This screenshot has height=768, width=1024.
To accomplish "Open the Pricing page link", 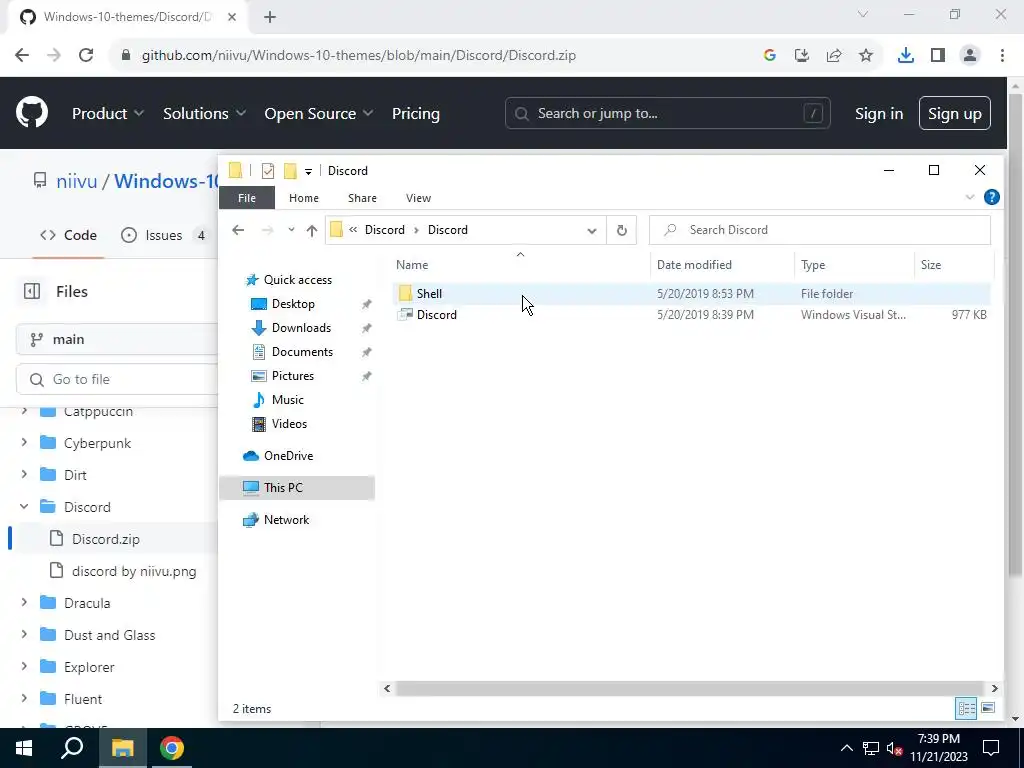I will pos(416,114).
